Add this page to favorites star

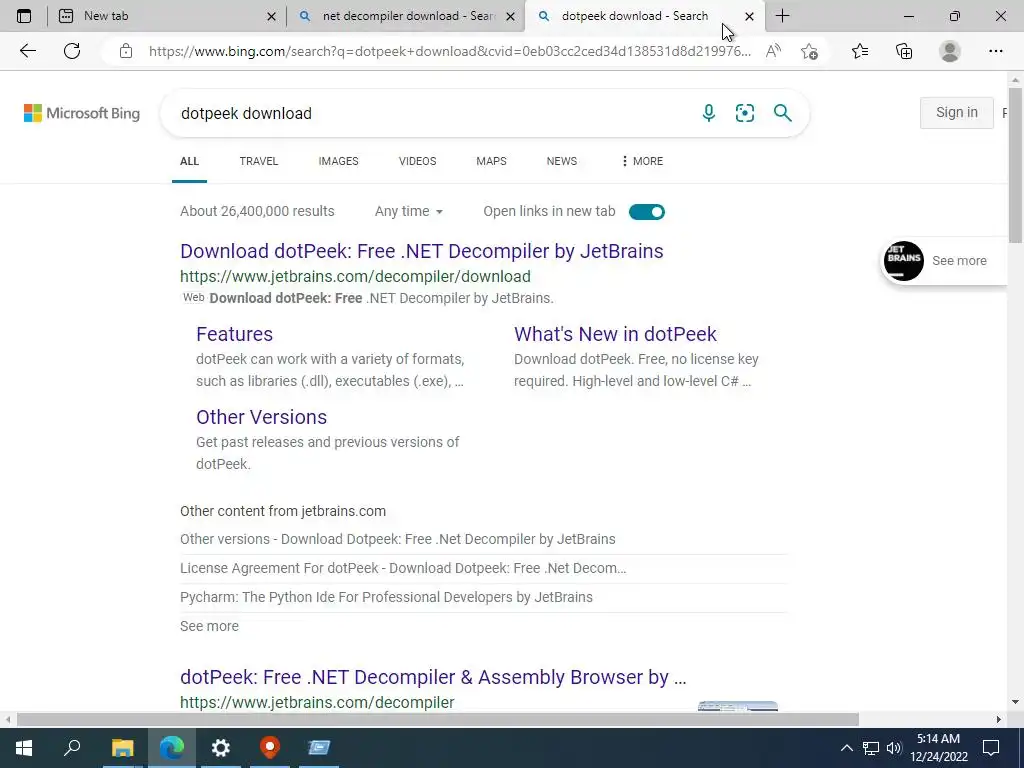[810, 51]
